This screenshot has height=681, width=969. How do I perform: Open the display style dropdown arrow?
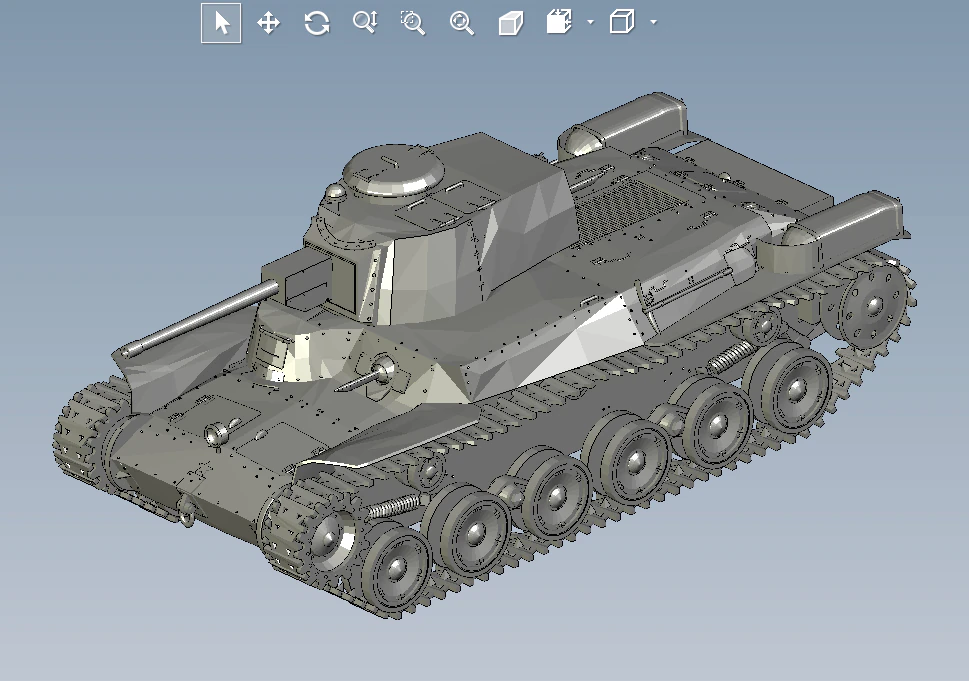(x=652, y=26)
